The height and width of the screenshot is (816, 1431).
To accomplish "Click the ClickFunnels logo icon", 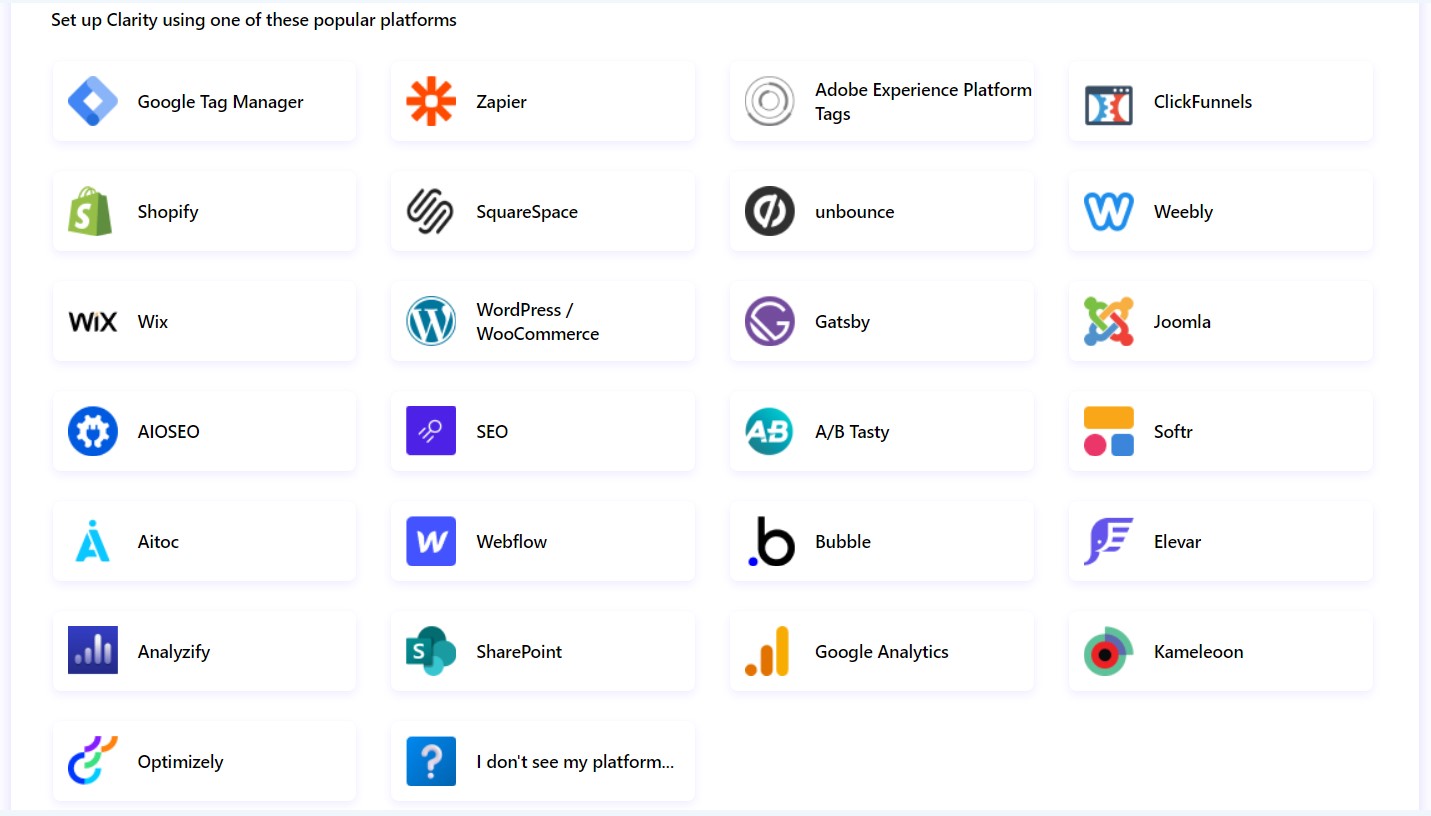I will point(1109,104).
